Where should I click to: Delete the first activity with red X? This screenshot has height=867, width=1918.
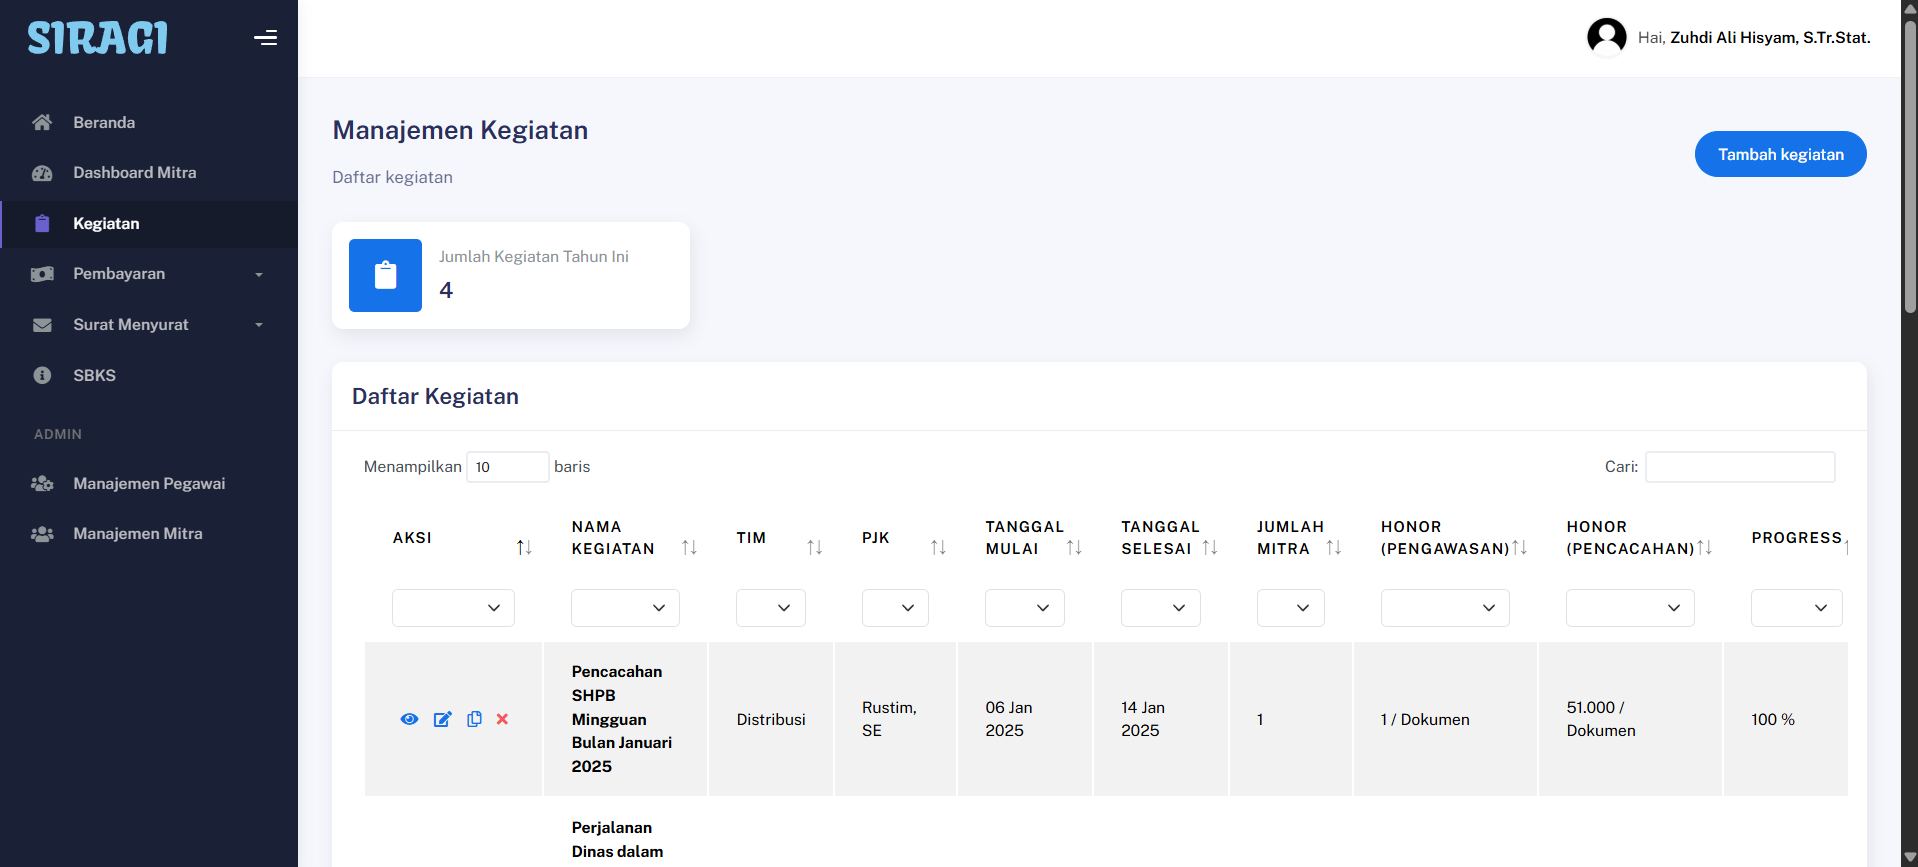click(x=502, y=719)
